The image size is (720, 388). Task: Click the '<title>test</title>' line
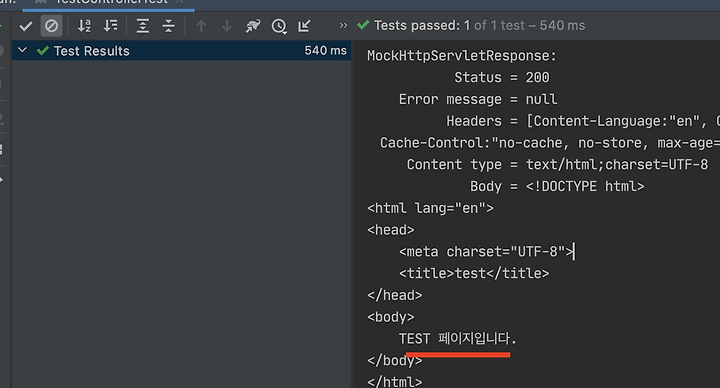(x=474, y=273)
